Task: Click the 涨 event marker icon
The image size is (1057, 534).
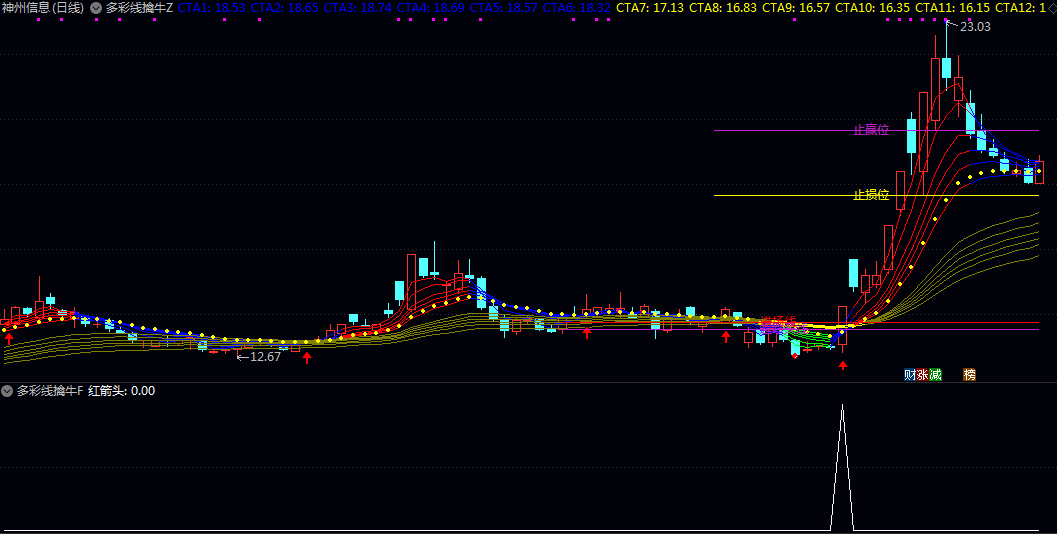Action: (x=922, y=375)
